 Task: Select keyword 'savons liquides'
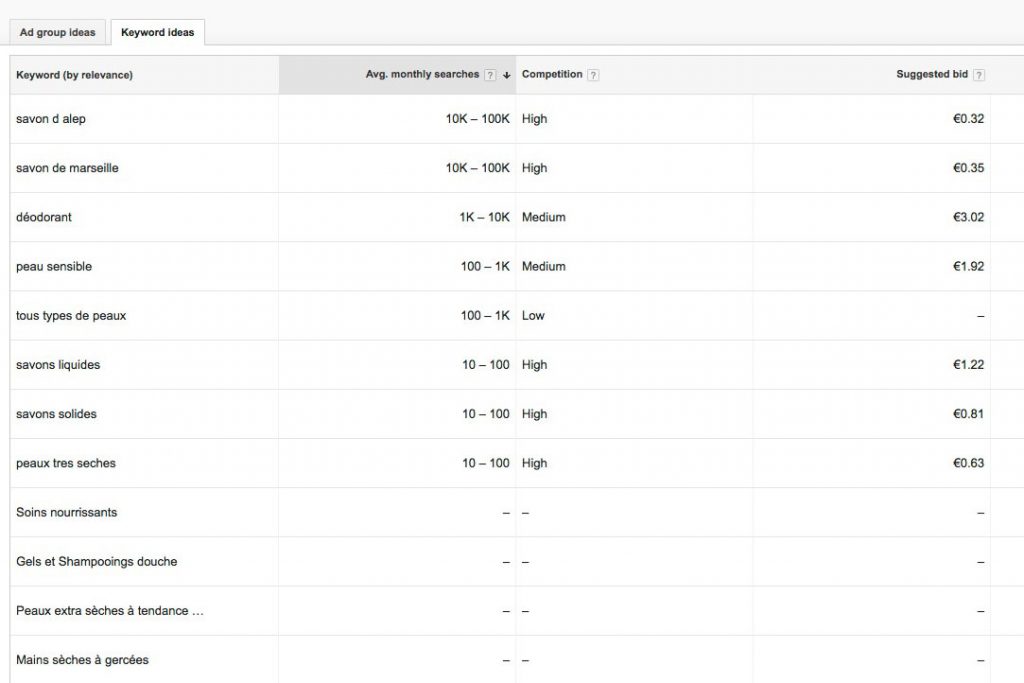[58, 364]
